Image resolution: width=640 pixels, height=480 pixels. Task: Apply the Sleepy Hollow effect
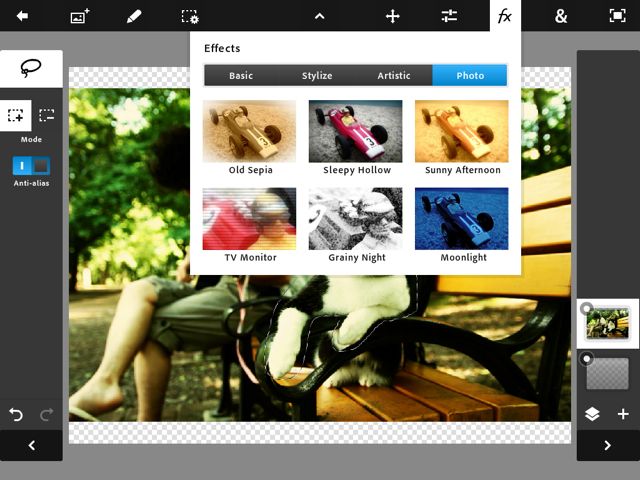(356, 138)
